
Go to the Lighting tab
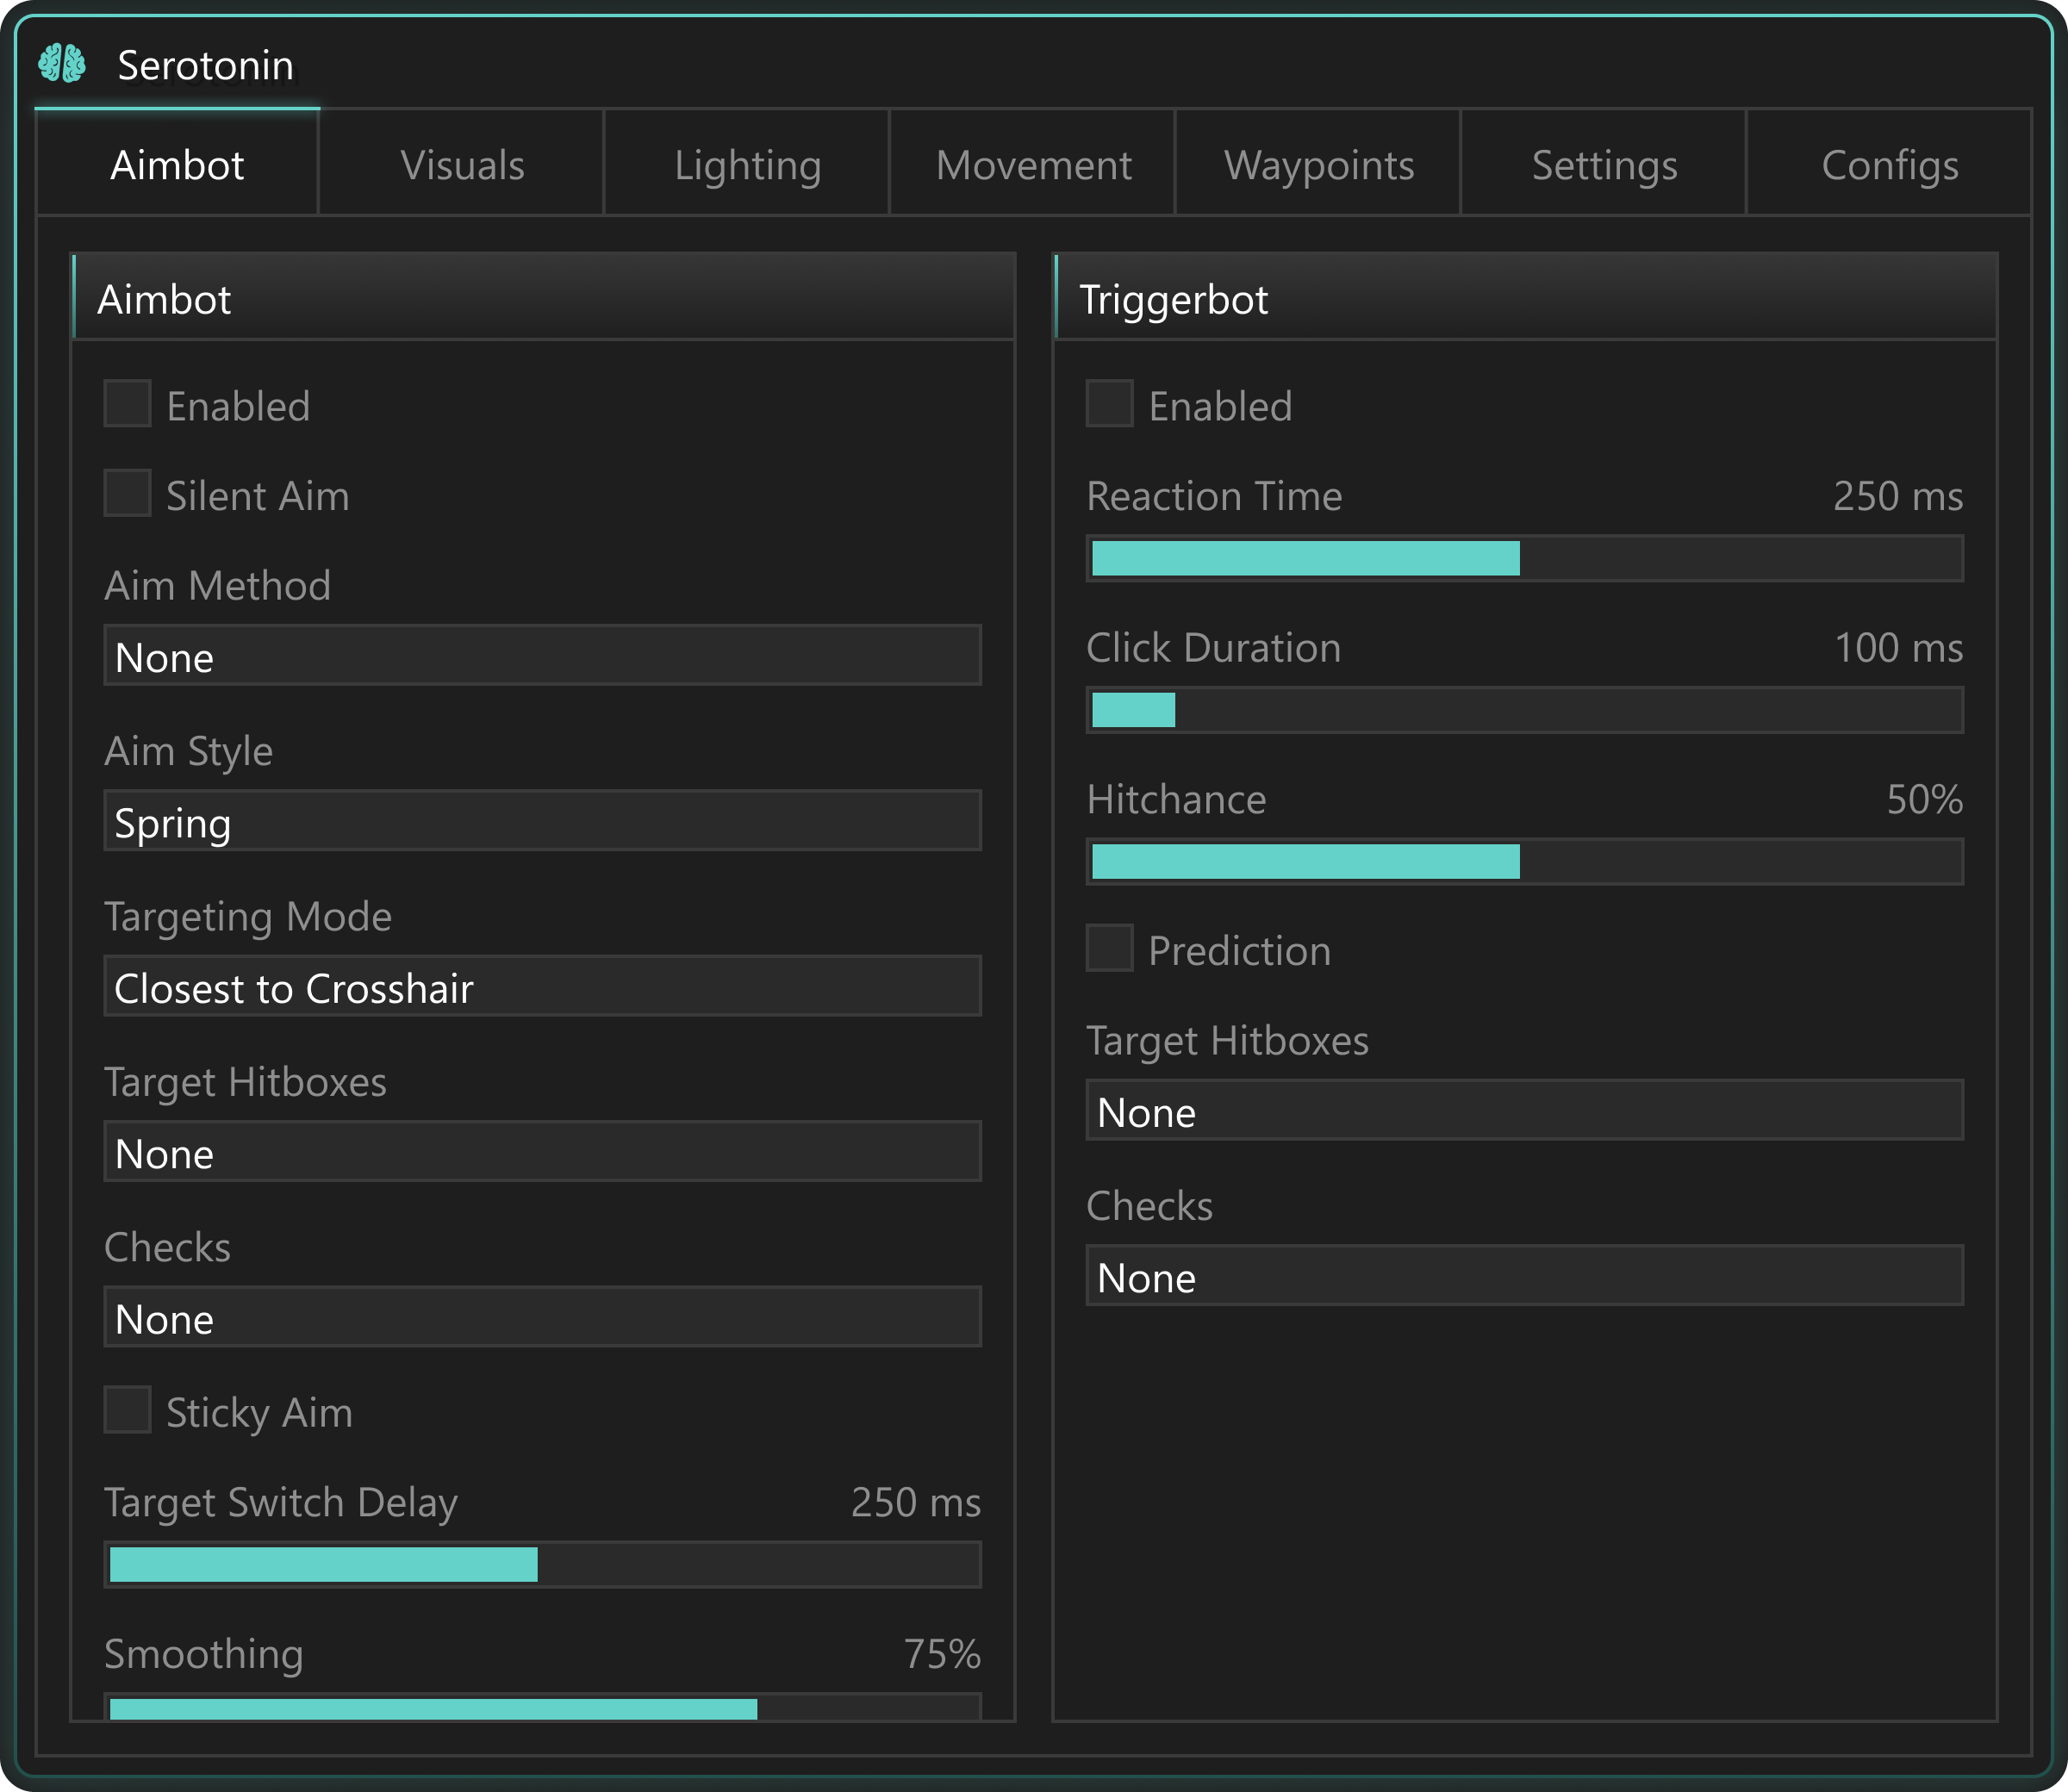747,164
